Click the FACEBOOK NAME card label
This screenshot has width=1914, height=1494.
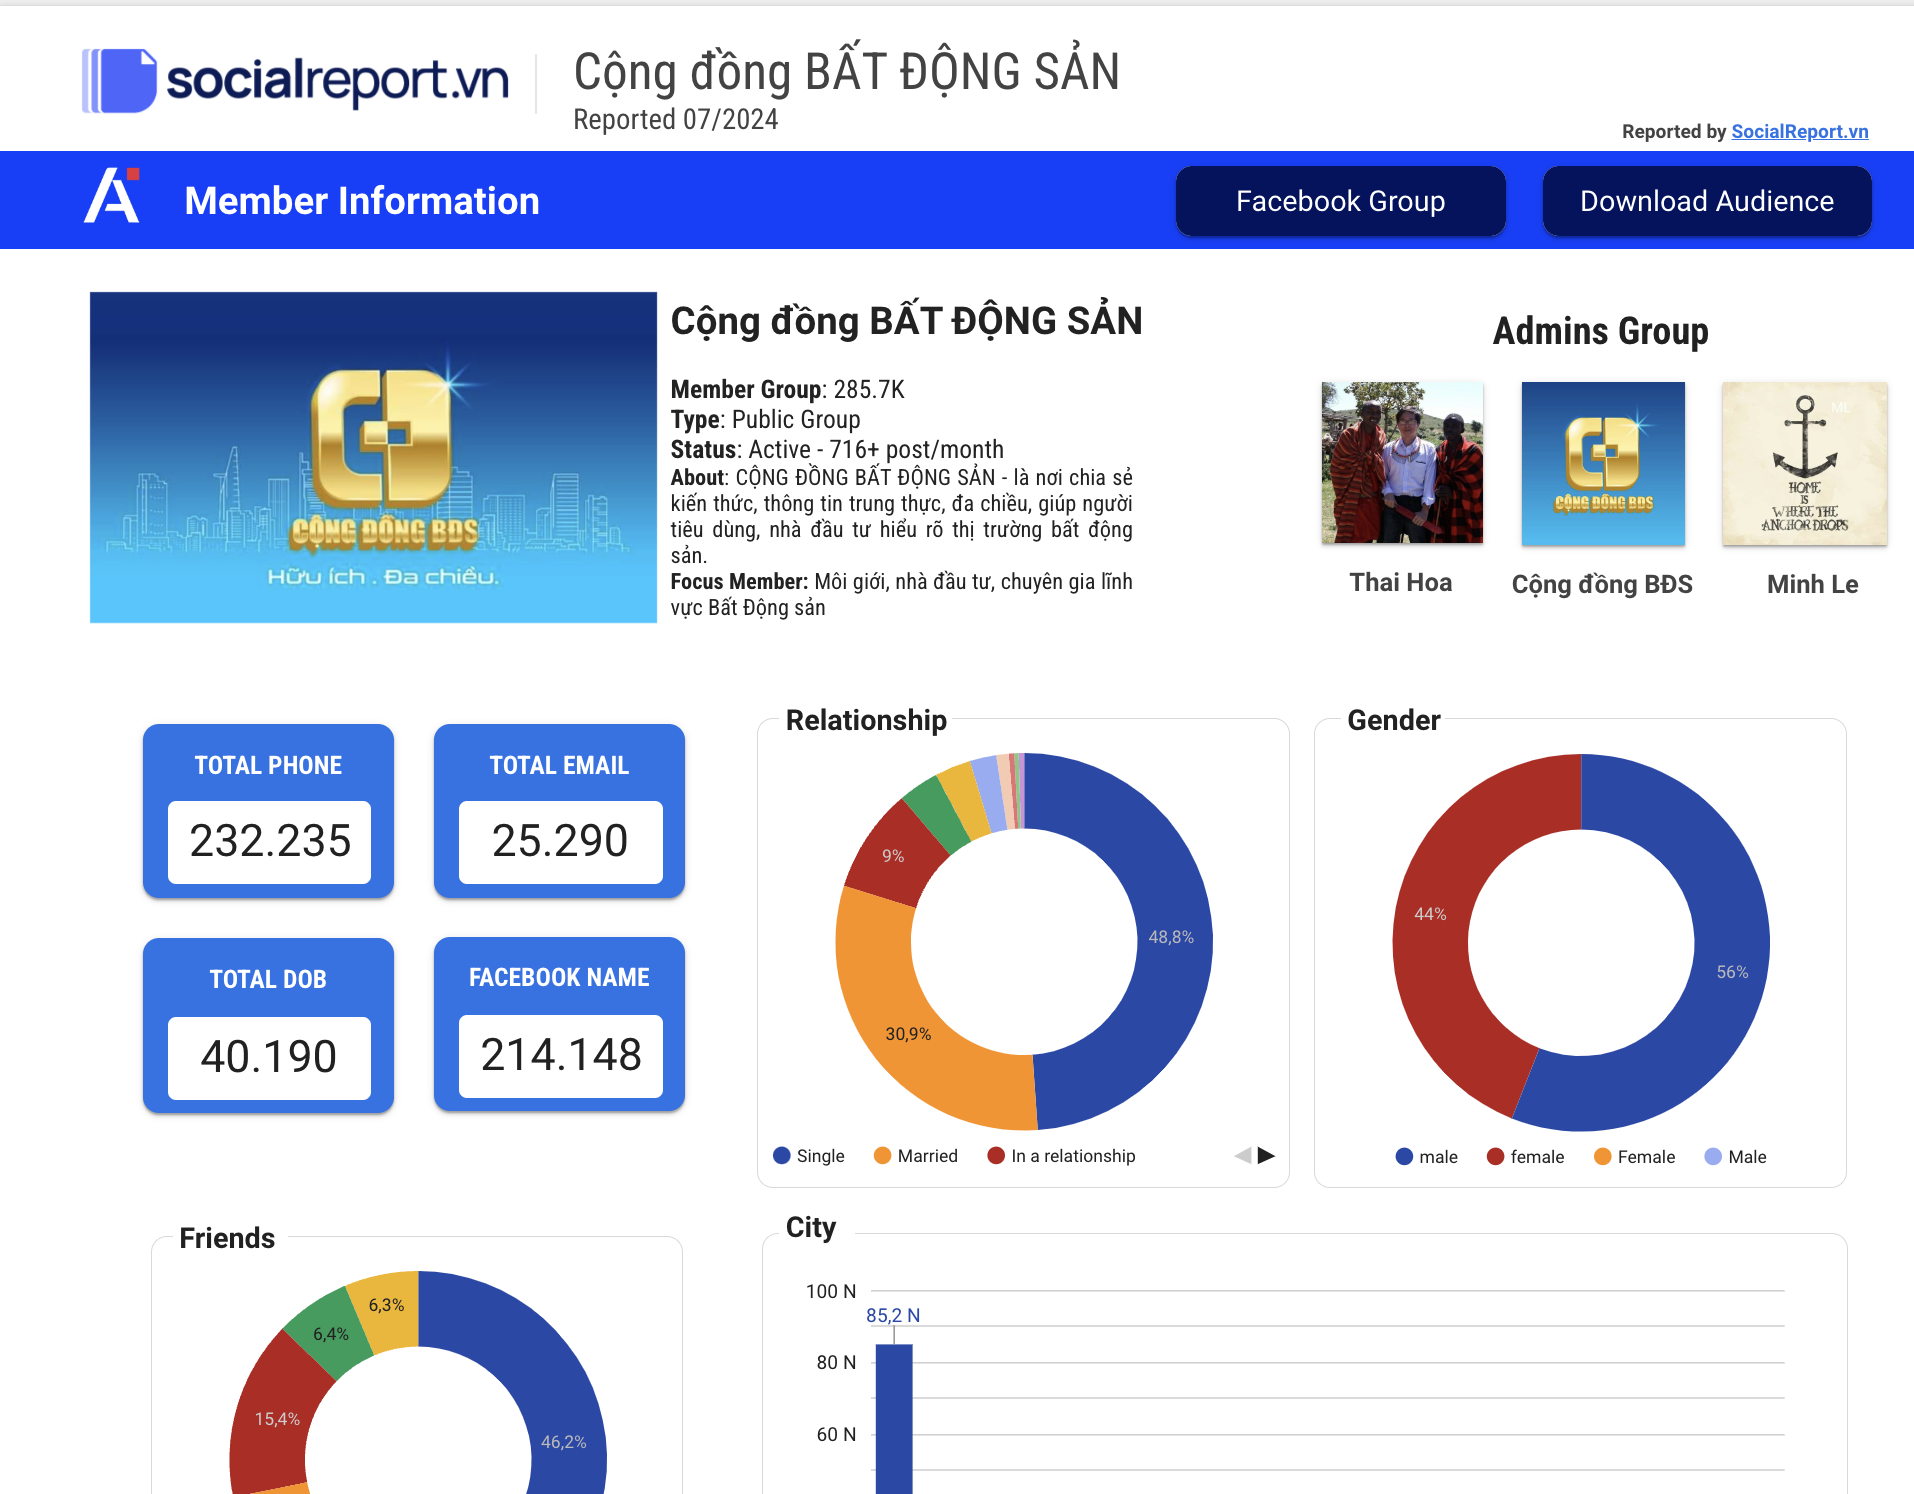(559, 977)
